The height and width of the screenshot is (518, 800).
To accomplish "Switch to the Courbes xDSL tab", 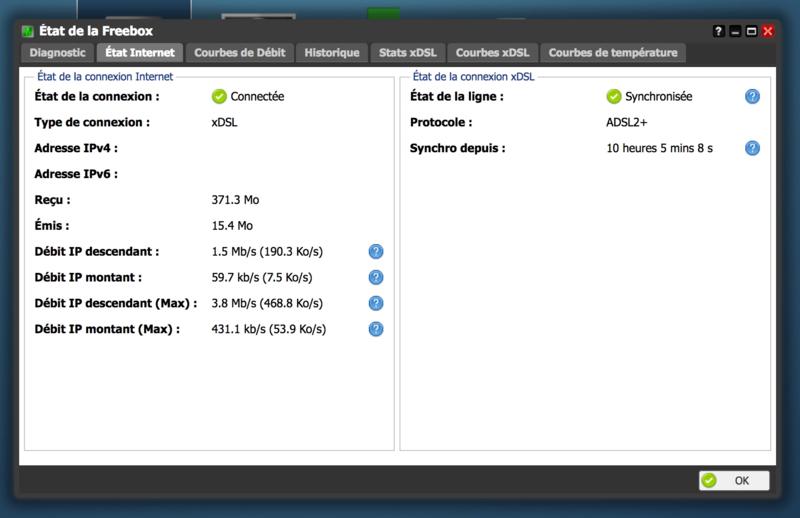I will coord(492,53).
